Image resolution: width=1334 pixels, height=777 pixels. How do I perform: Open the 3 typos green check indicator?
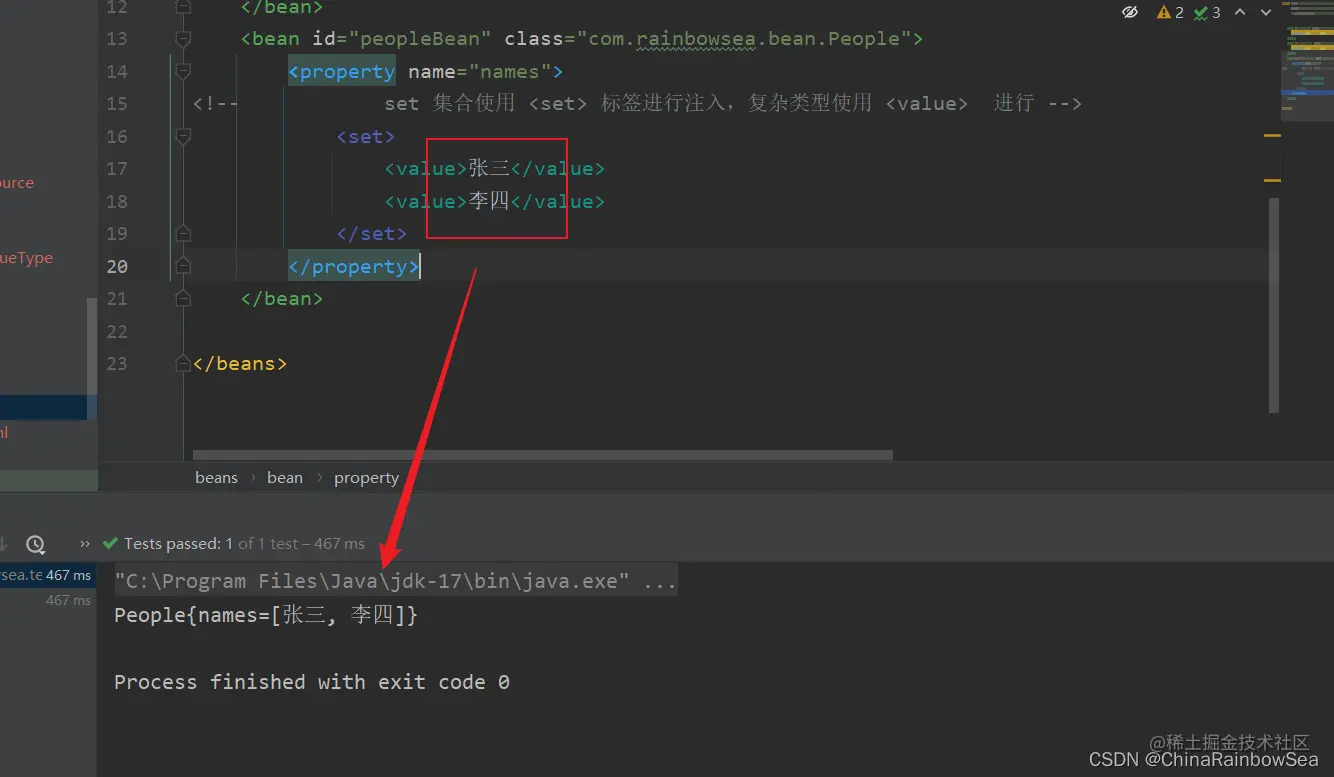pyautogui.click(x=1207, y=12)
